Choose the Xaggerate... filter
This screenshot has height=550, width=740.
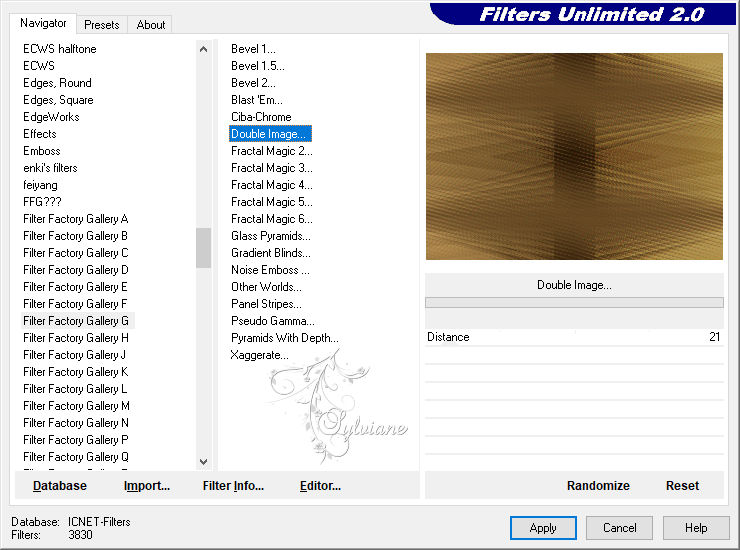point(259,355)
